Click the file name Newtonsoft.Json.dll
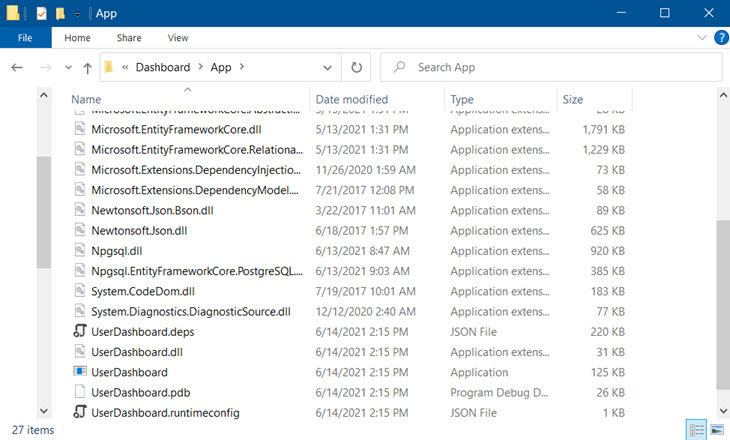 (139, 230)
